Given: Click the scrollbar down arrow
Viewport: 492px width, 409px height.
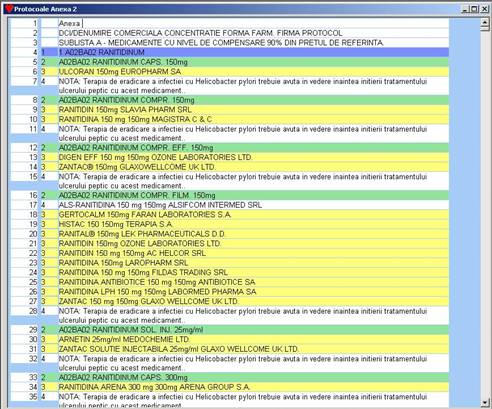Looking at the screenshot, I should pos(485,403).
